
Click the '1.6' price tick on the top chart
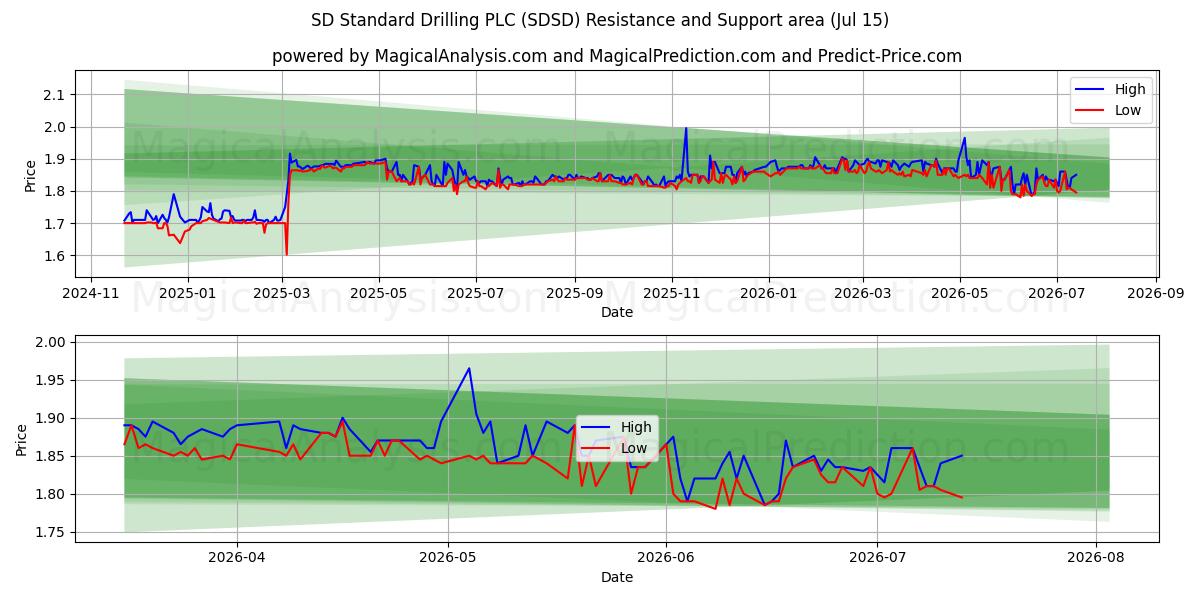tap(55, 256)
